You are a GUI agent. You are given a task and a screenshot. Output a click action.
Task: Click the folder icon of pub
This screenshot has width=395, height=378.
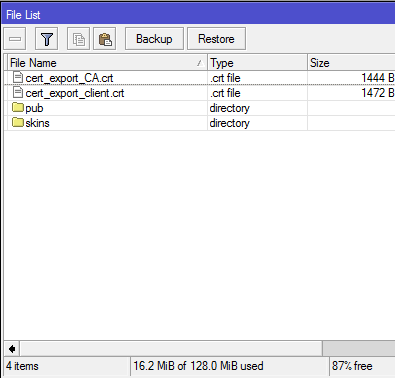pos(18,107)
